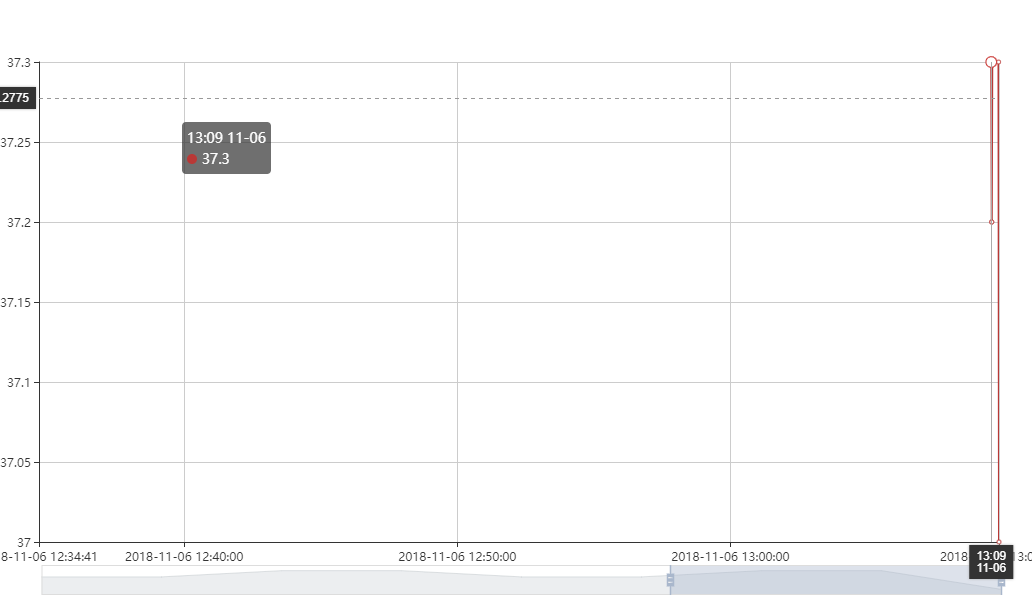
Task: Click the y-axis label '37.15'
Action: [16, 303]
